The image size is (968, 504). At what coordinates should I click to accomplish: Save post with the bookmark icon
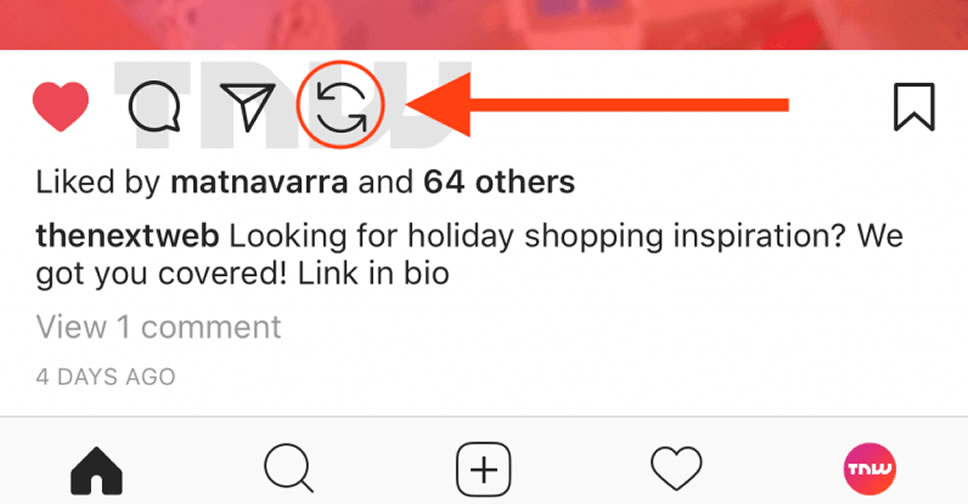point(914,106)
